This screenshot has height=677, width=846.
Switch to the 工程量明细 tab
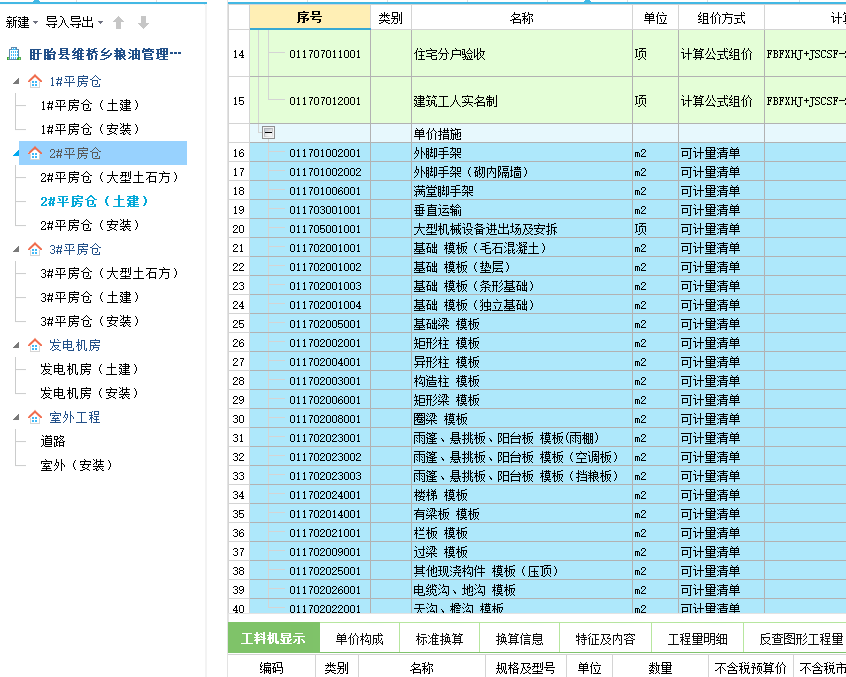click(698, 639)
